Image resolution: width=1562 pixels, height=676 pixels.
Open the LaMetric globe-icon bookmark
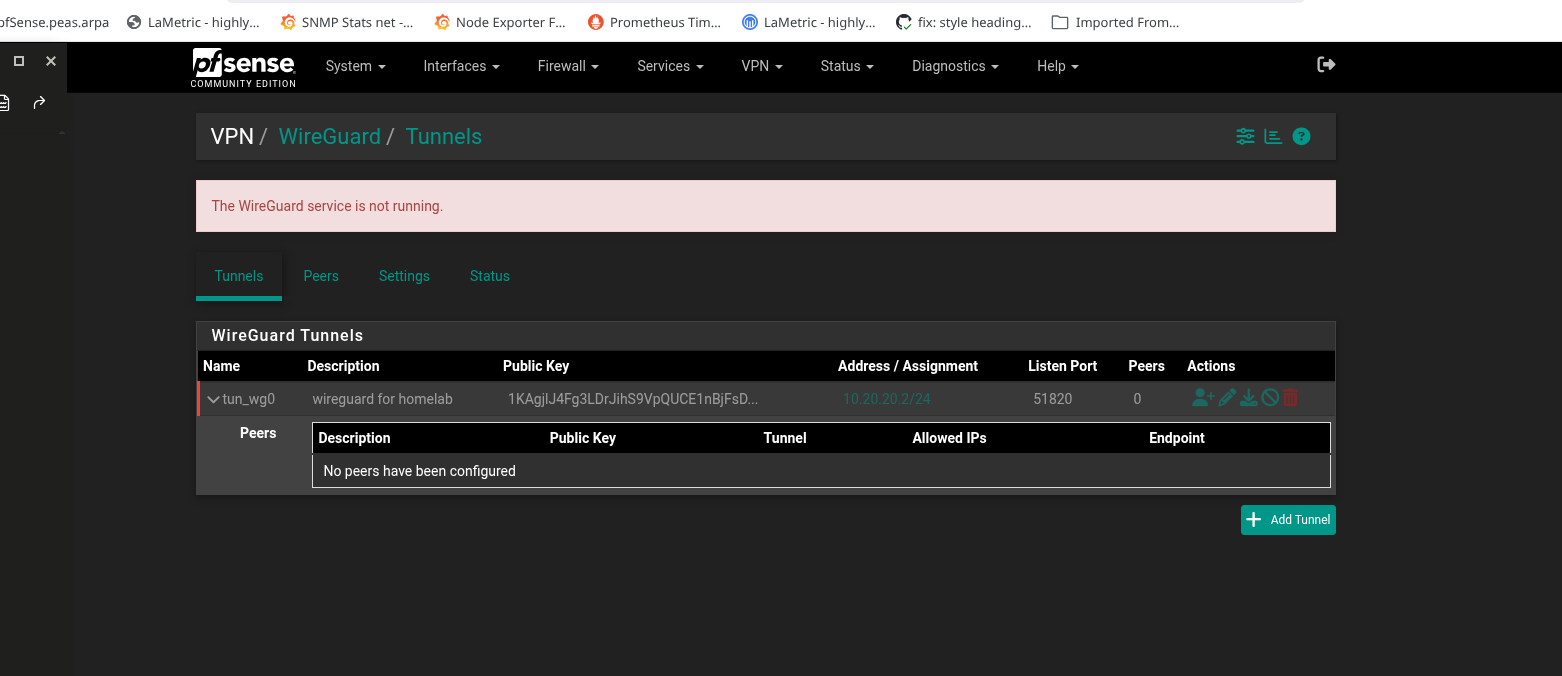point(194,22)
